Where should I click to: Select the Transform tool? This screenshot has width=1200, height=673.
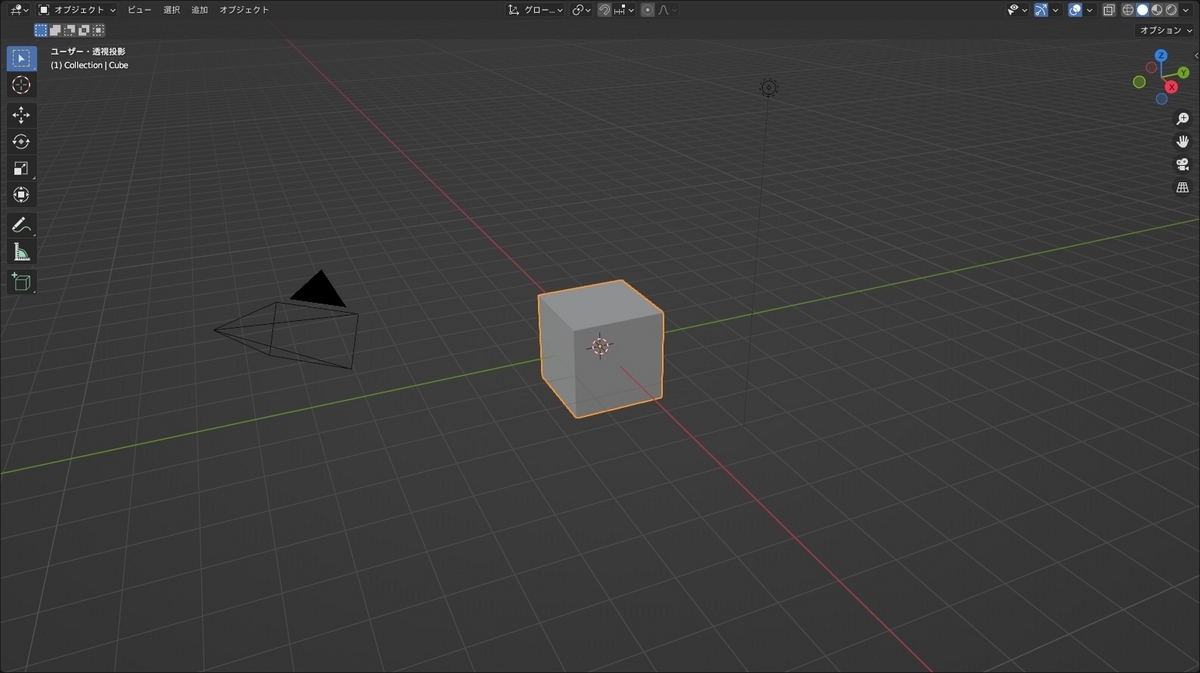coord(21,194)
